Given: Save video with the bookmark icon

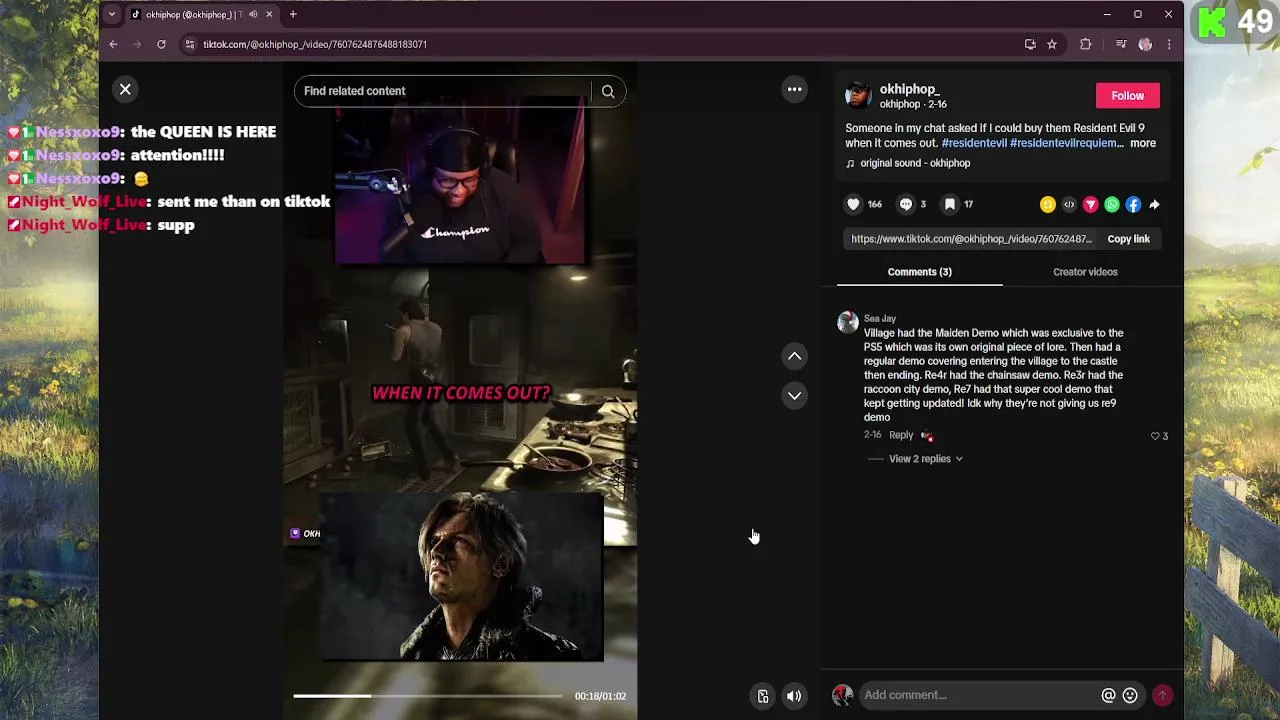Looking at the screenshot, I should [950, 204].
